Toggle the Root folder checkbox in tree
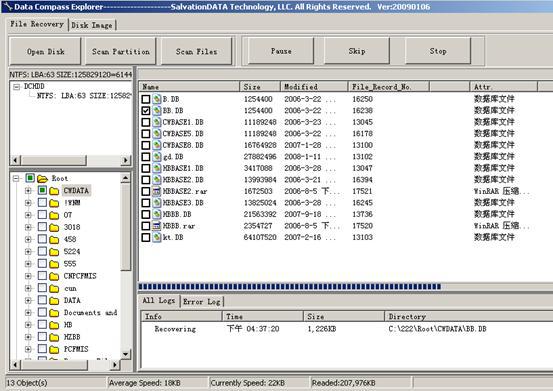553x391 pixels. pos(30,178)
